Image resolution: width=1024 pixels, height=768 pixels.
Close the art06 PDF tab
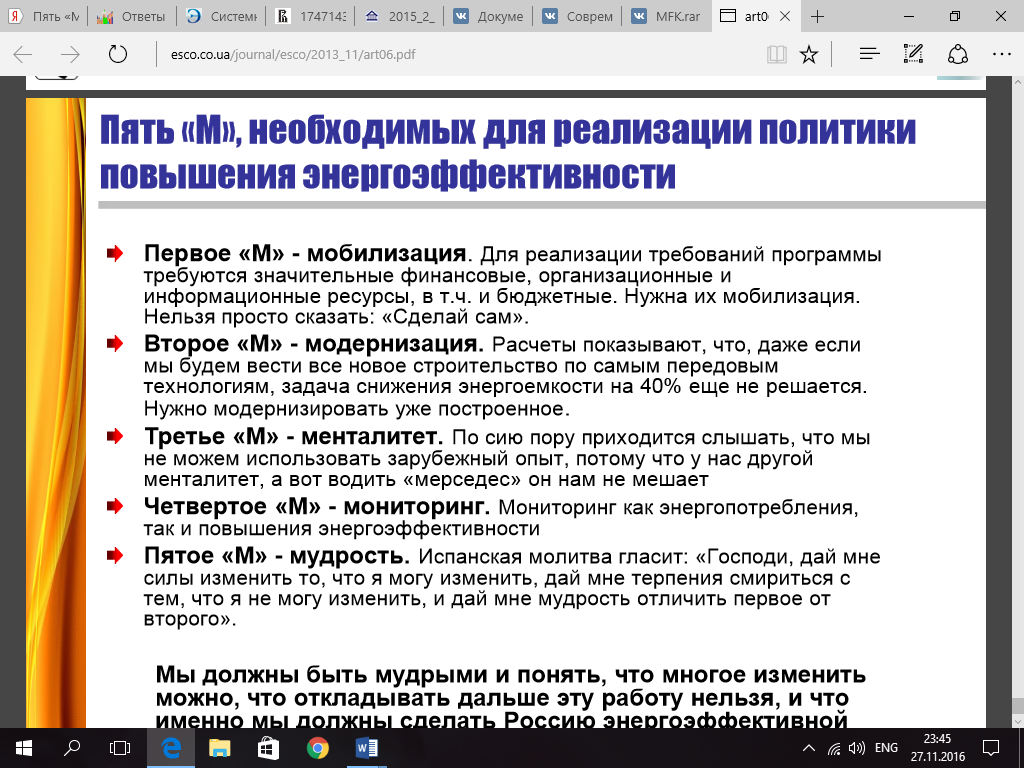786,16
